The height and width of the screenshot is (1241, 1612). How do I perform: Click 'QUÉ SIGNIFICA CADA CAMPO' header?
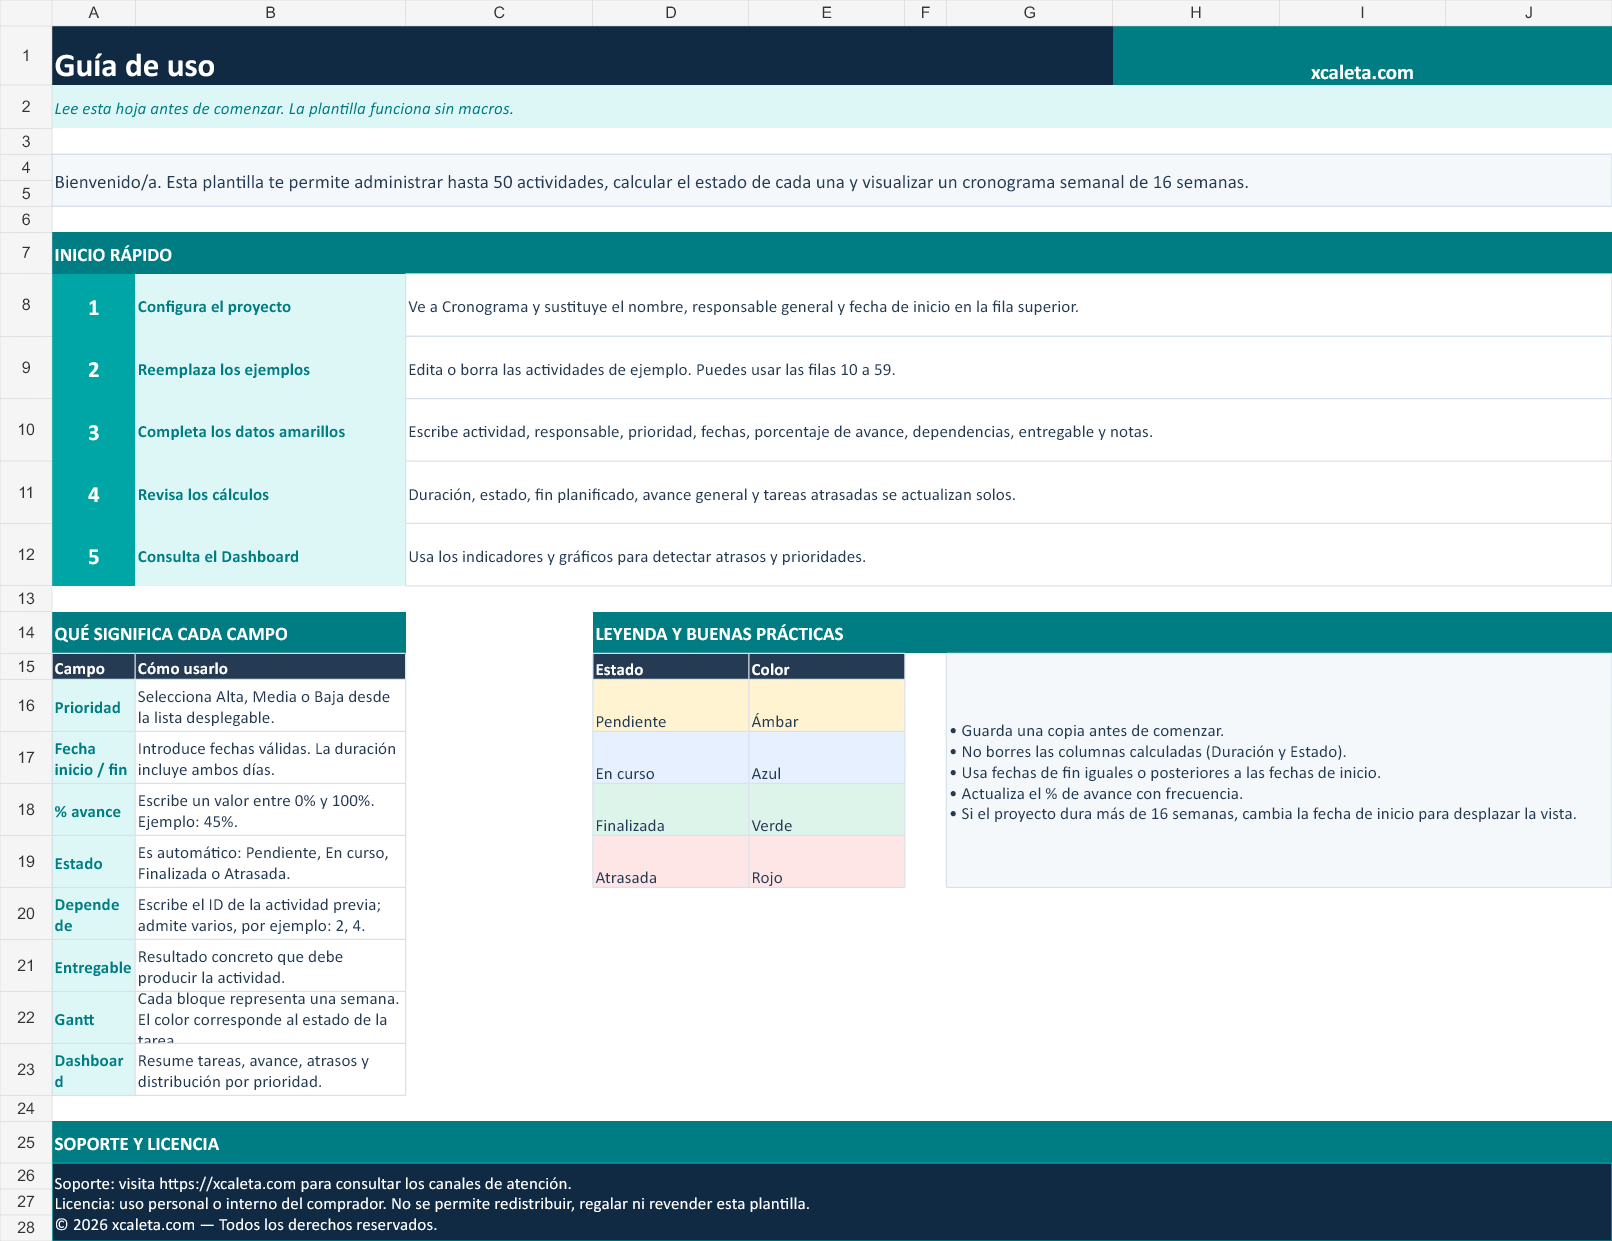[229, 633]
